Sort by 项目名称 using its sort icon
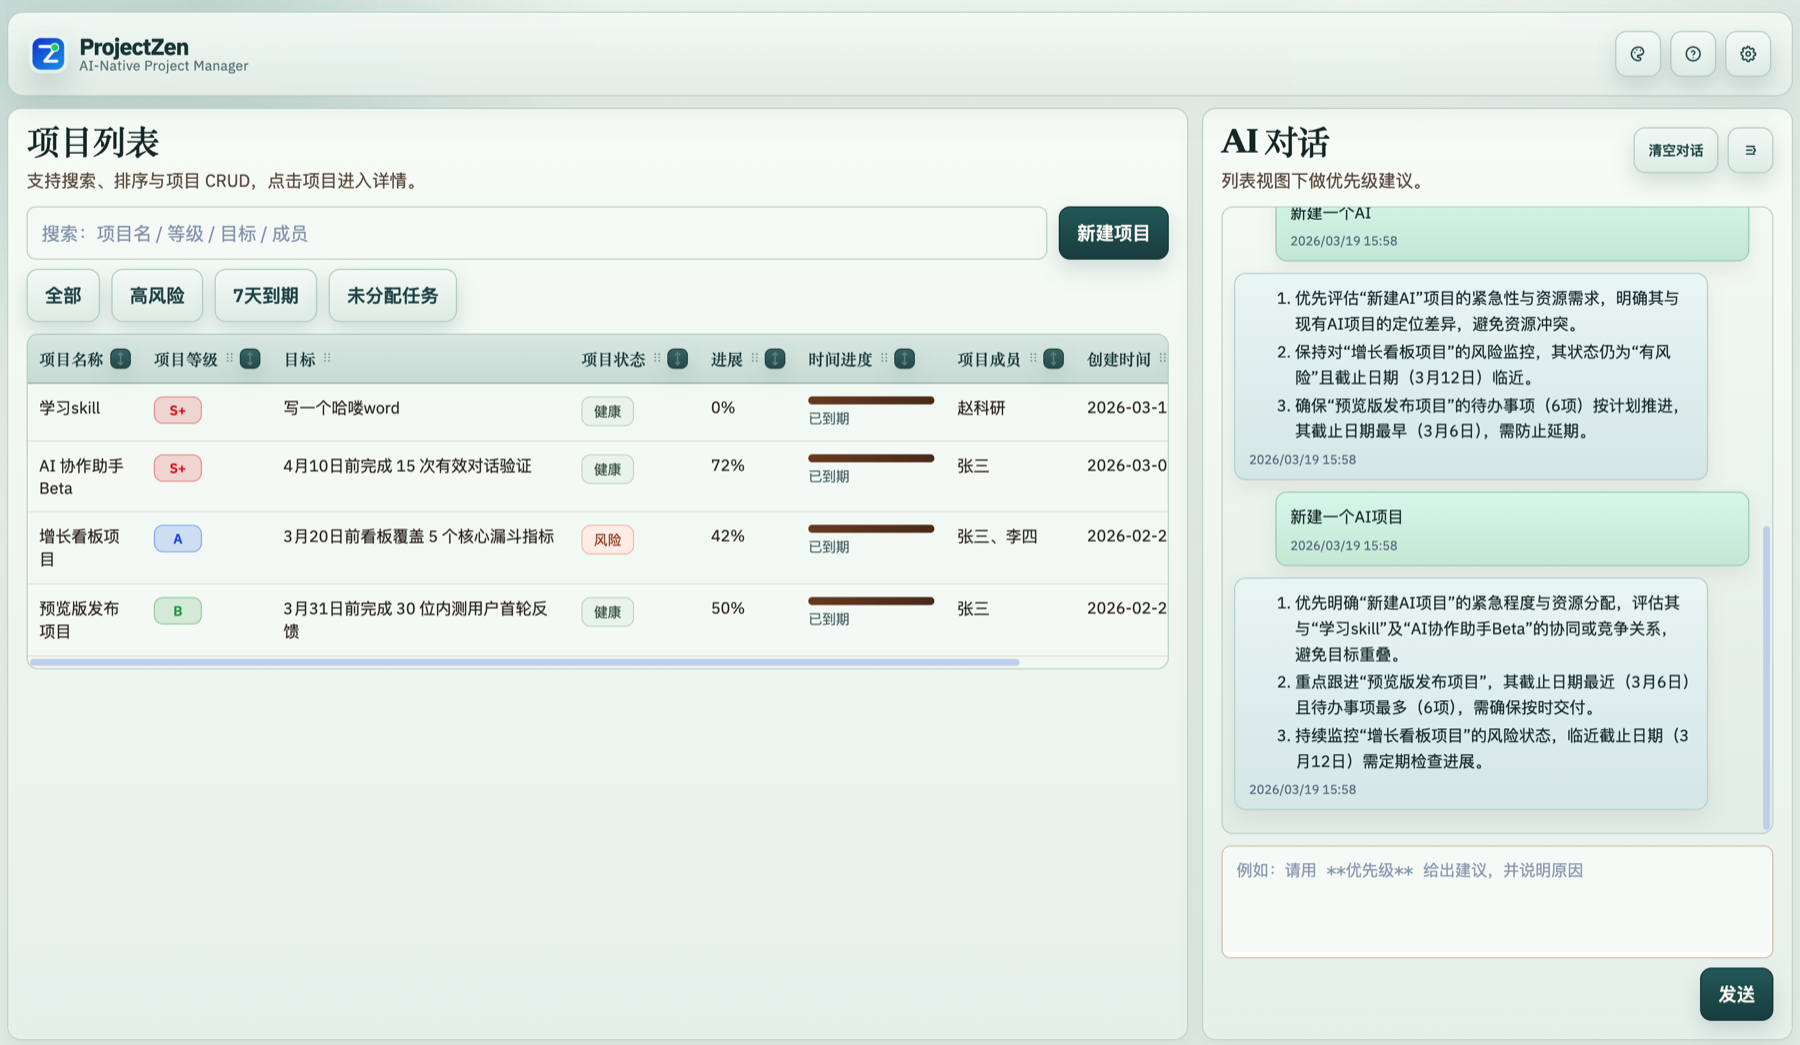The width and height of the screenshot is (1800, 1045). [120, 359]
